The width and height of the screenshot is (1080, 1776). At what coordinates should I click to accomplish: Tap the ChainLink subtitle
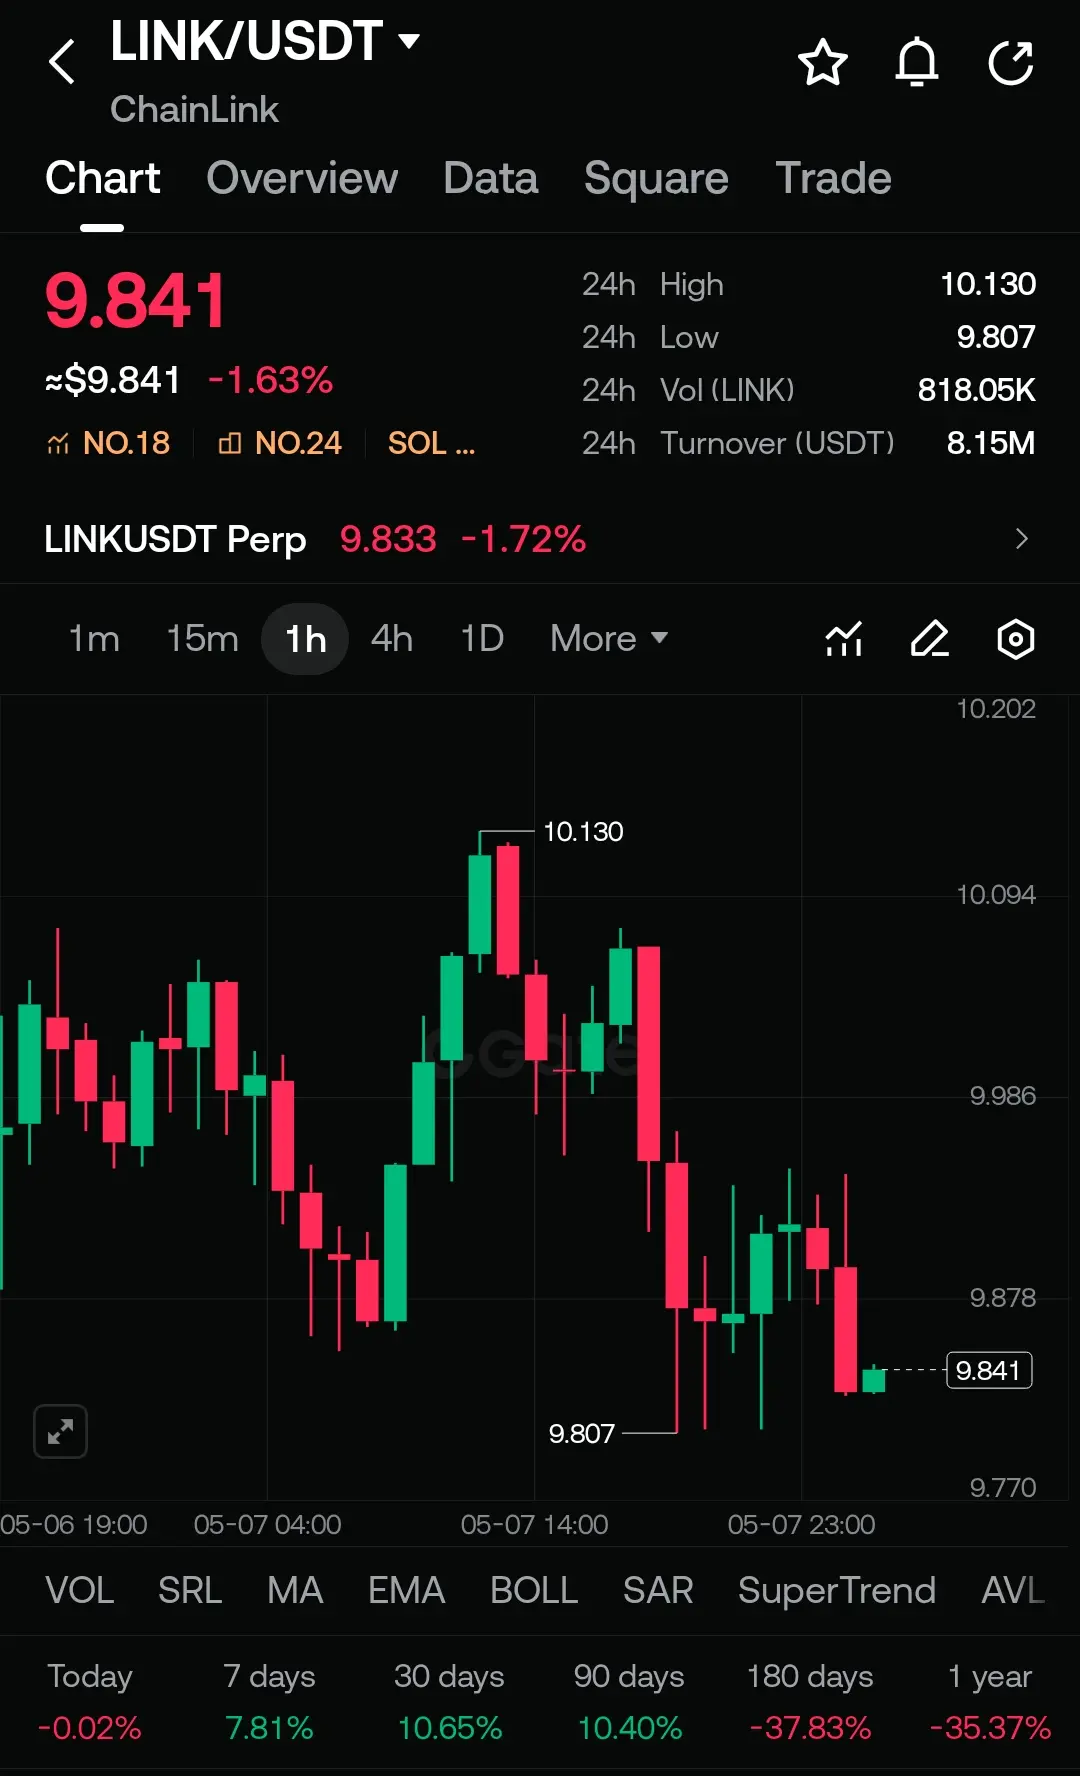[194, 109]
